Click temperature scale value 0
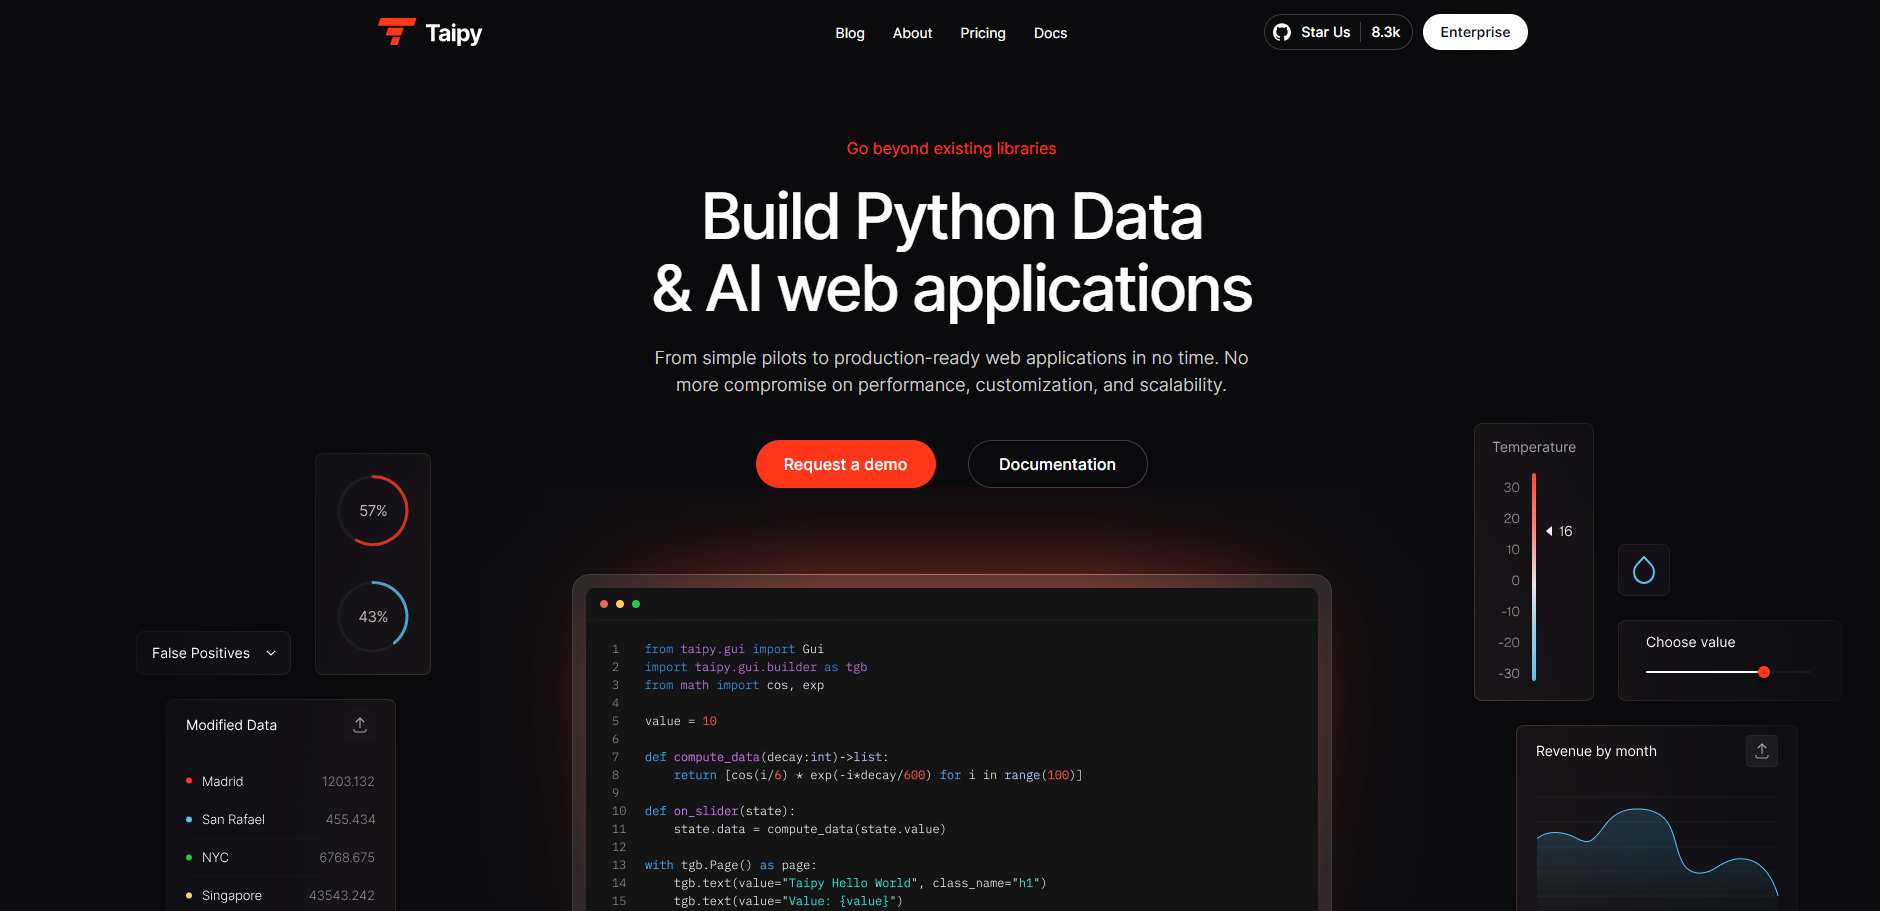 (1515, 580)
